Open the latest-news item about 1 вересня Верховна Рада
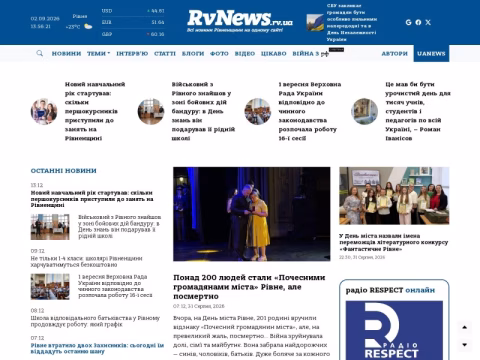This screenshot has width=480, height=360. coord(115,286)
